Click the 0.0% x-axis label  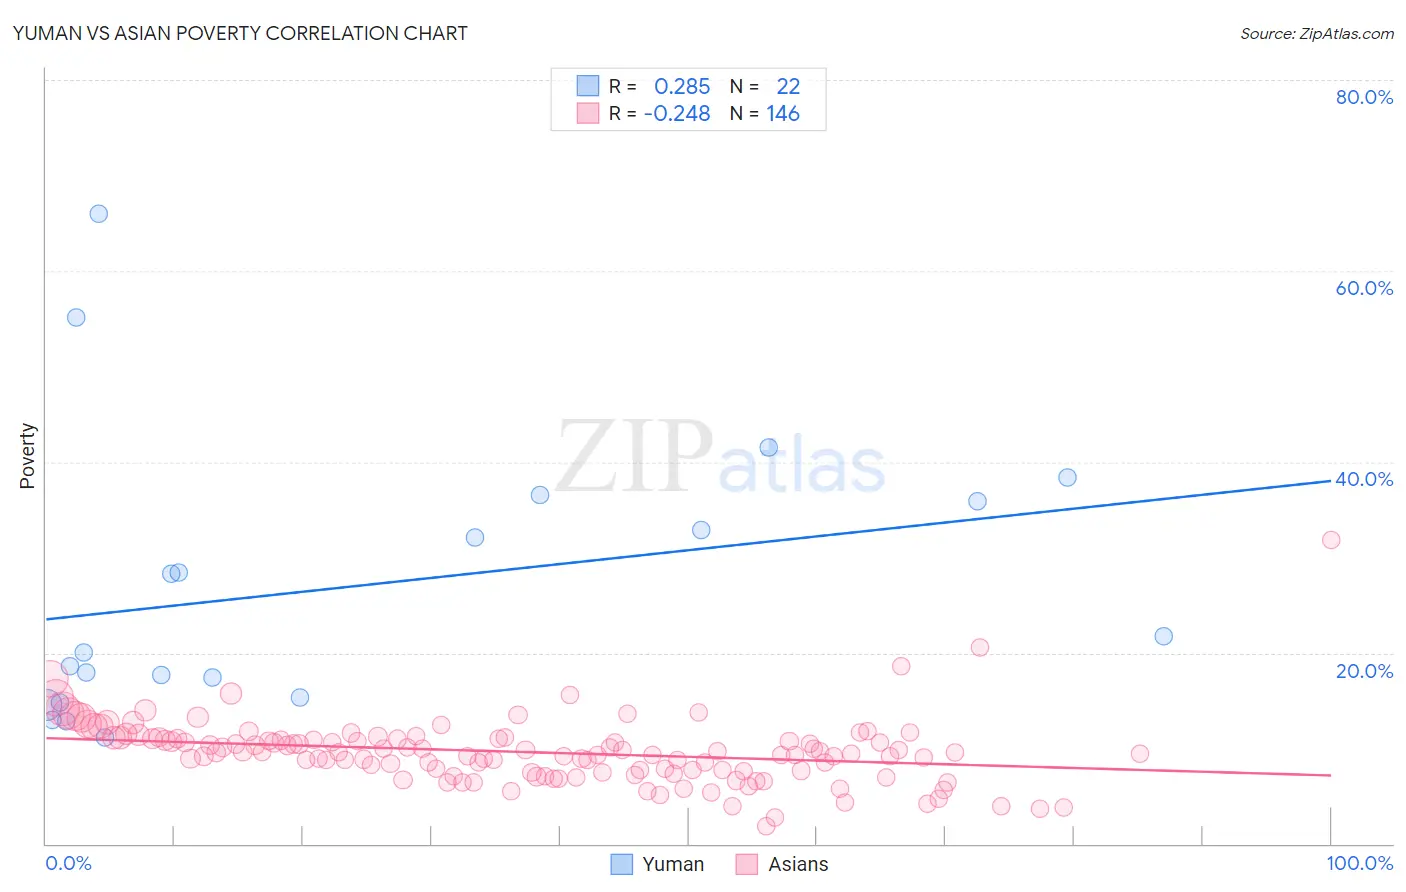(68, 863)
